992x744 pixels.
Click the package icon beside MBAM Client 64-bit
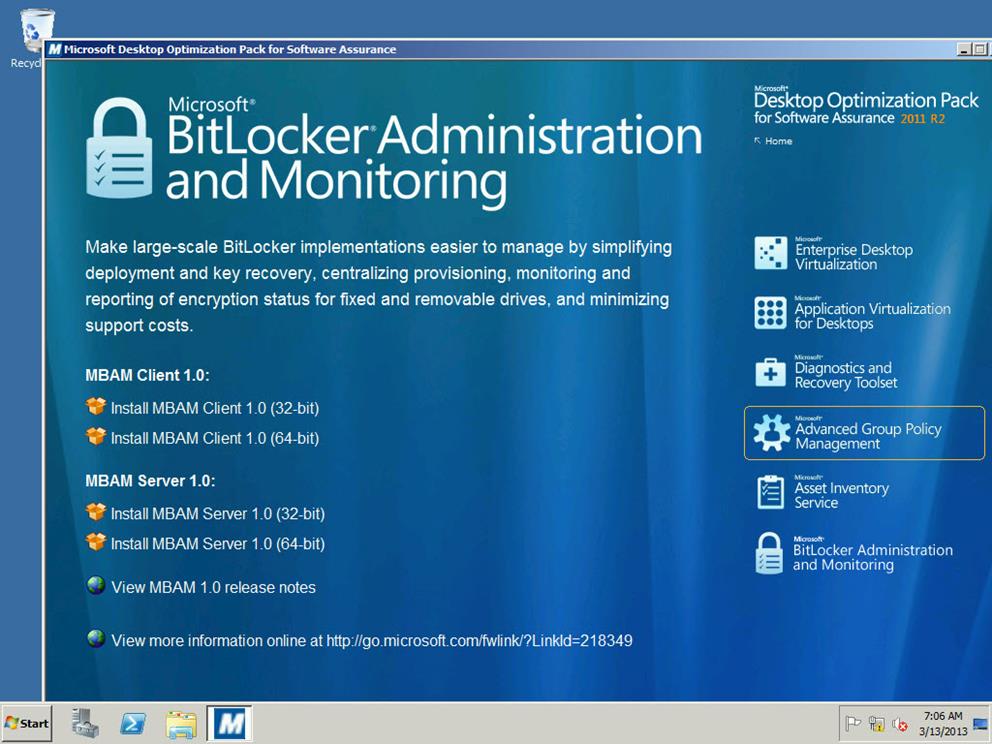[96, 436]
